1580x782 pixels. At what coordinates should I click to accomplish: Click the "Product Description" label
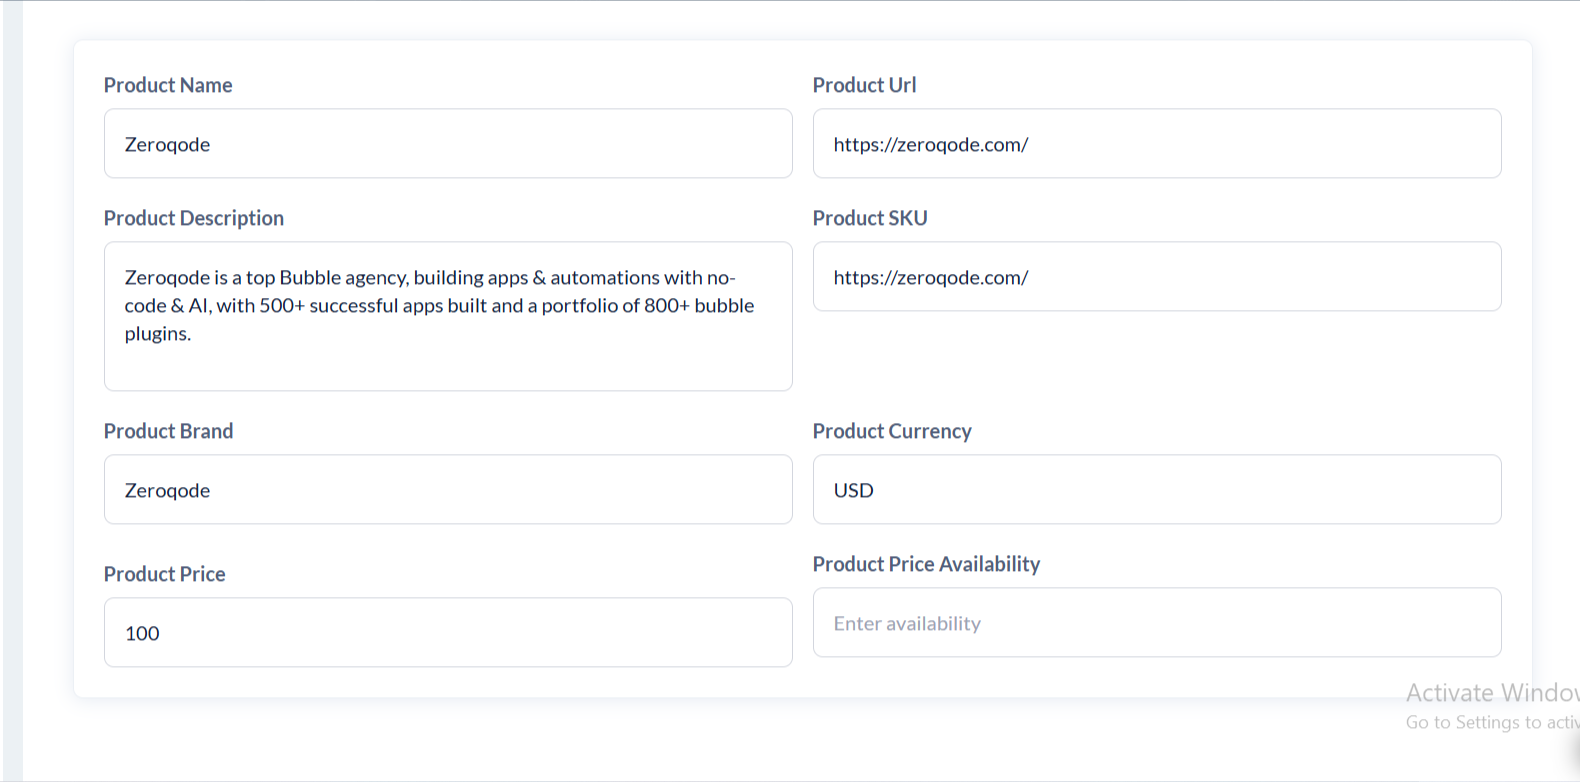(194, 218)
